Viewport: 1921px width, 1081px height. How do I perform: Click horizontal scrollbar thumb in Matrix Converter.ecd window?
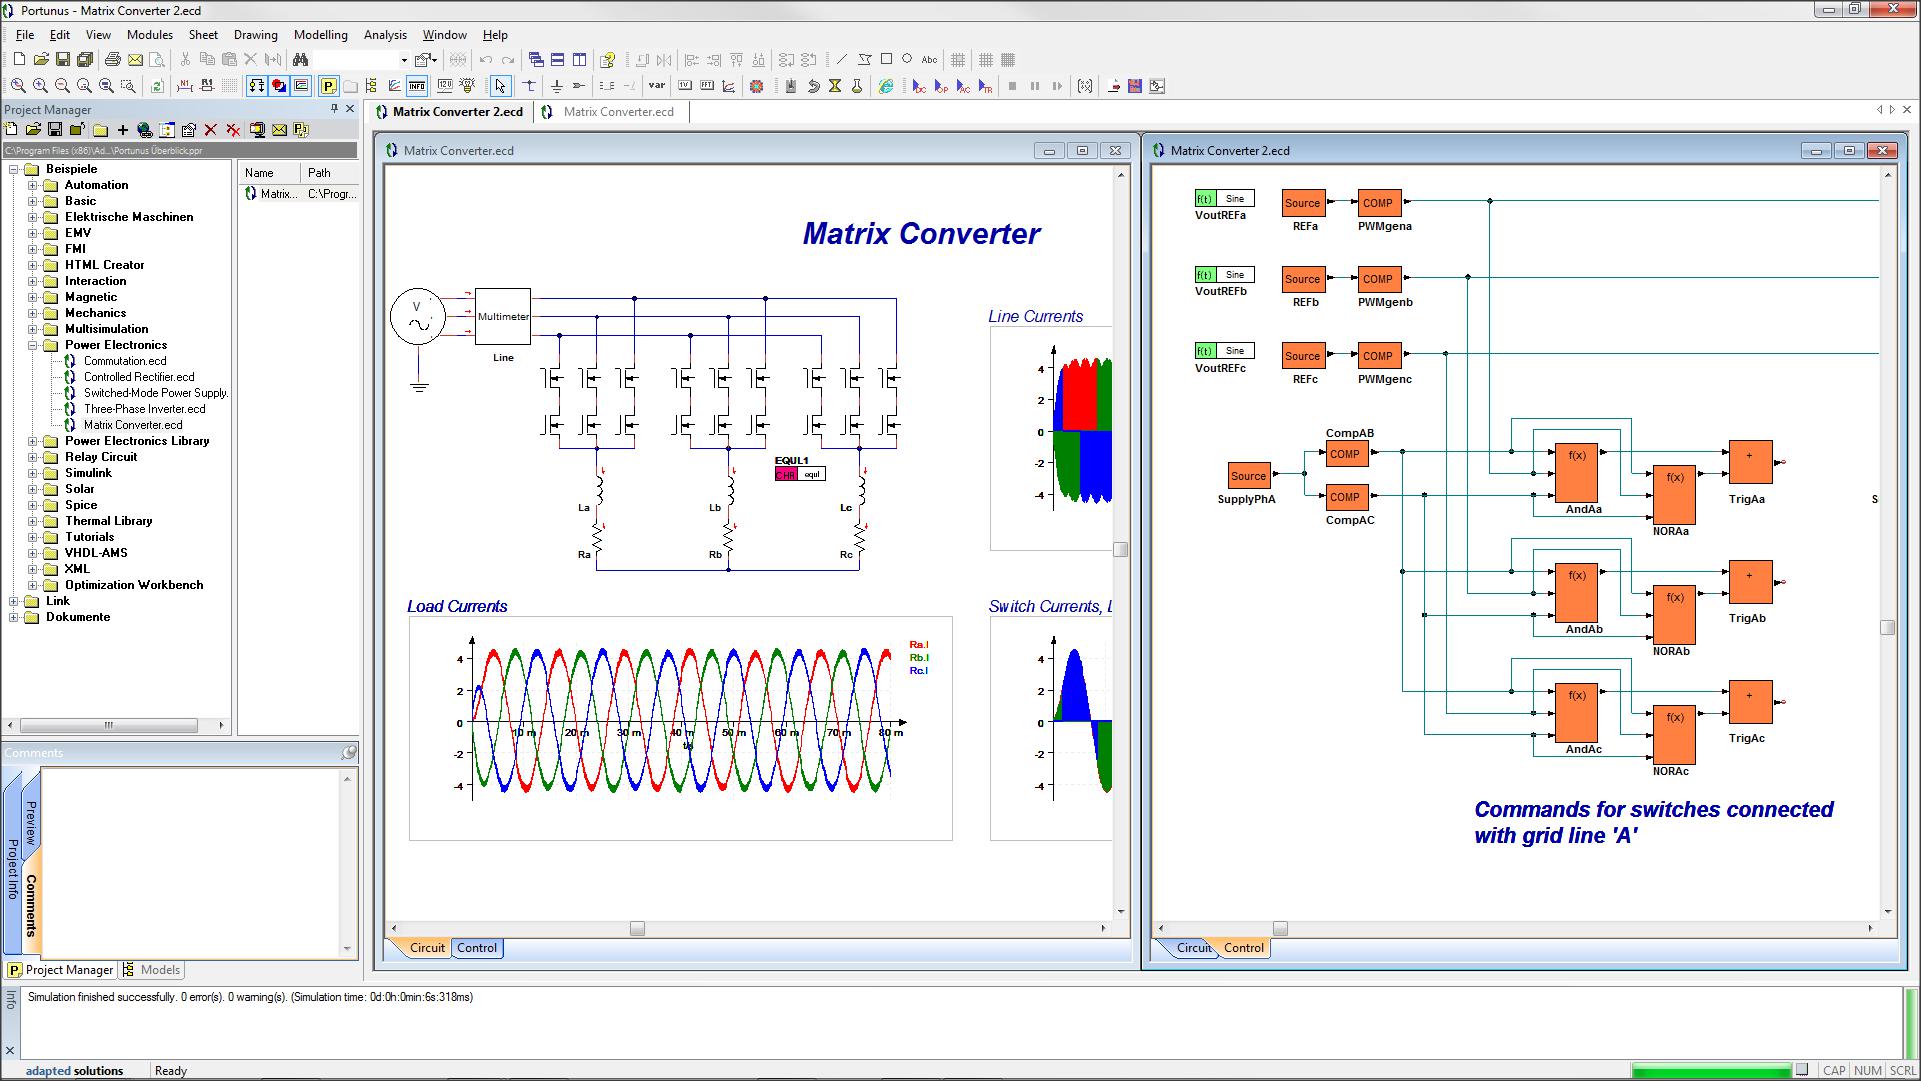(x=637, y=929)
